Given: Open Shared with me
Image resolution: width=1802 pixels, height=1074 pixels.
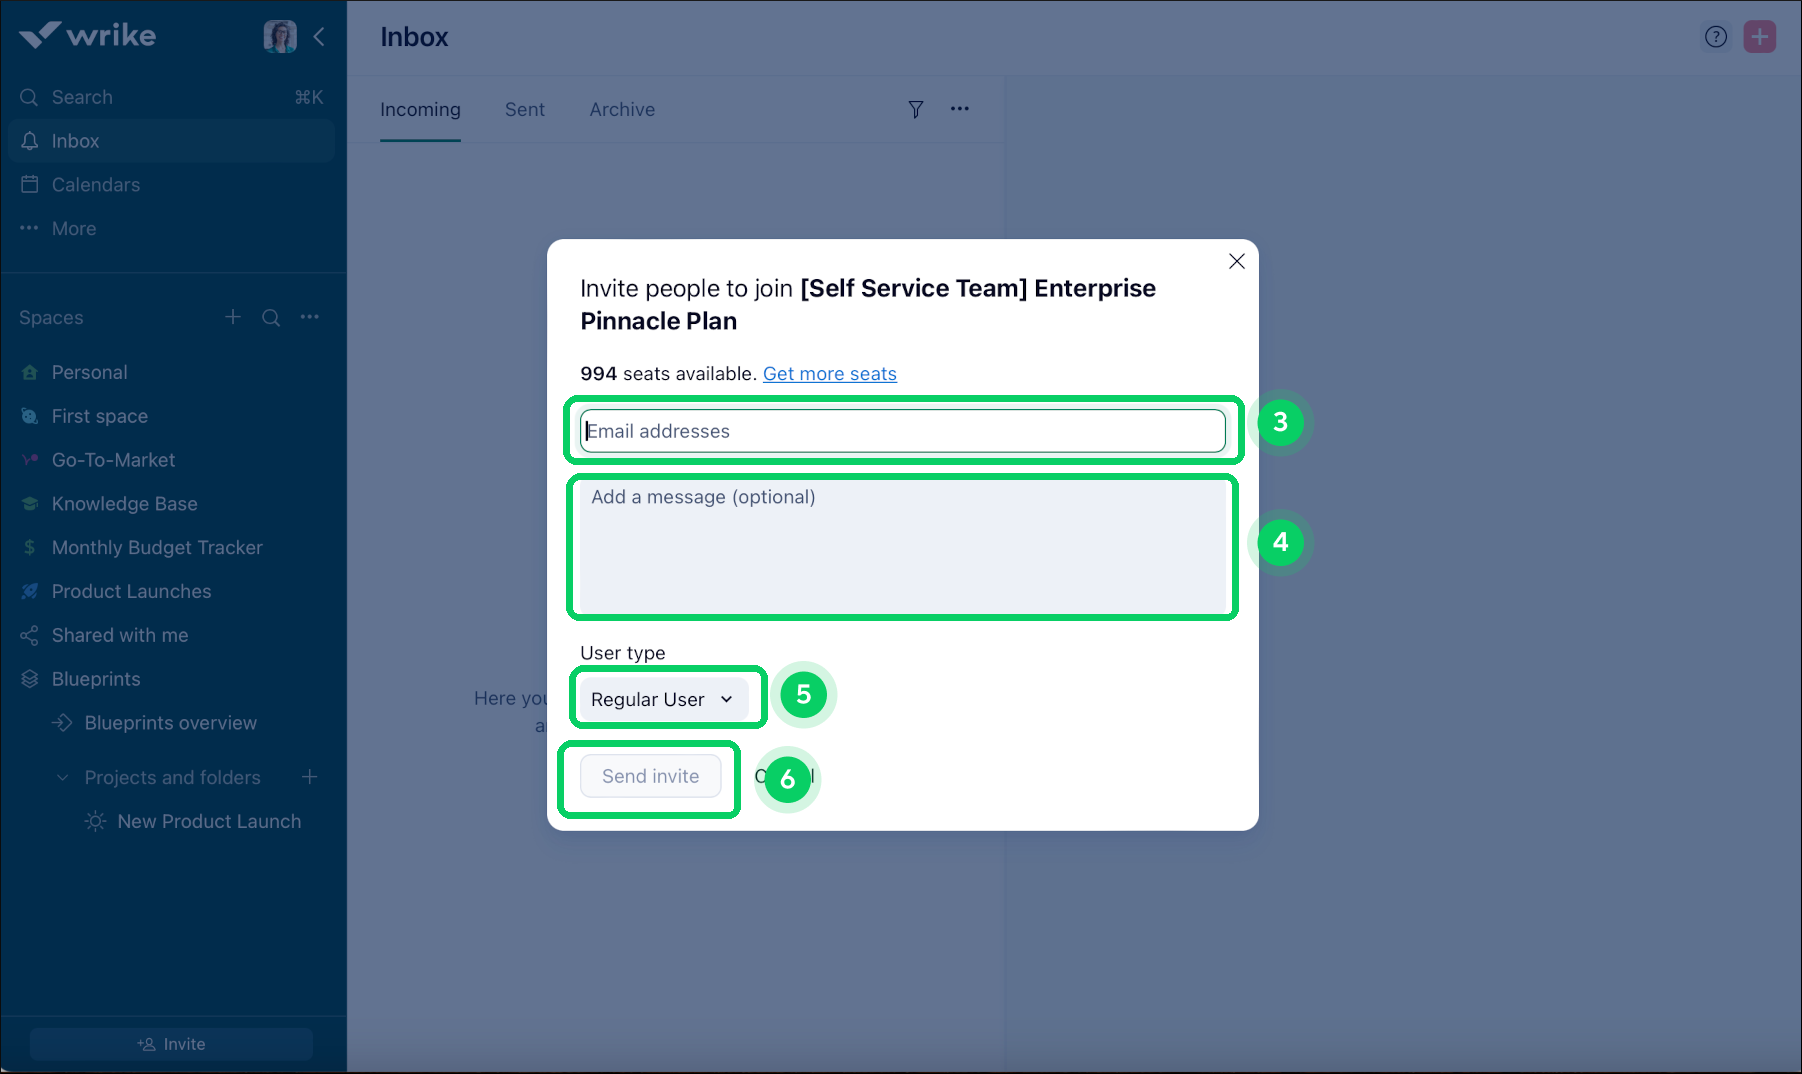Looking at the screenshot, I should tap(117, 635).
